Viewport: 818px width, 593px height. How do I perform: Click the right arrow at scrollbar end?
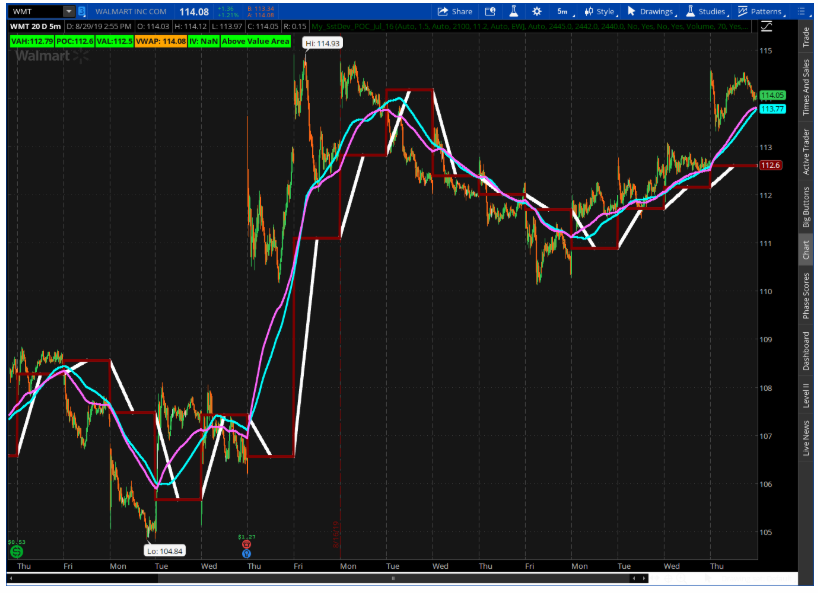645,578
